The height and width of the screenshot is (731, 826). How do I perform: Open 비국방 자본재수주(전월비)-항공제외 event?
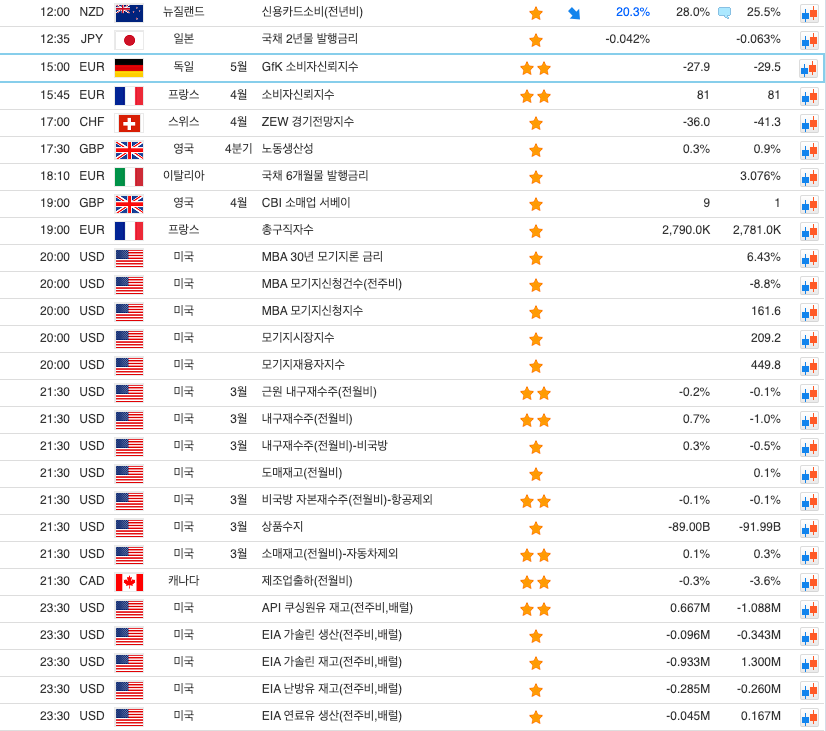click(347, 500)
